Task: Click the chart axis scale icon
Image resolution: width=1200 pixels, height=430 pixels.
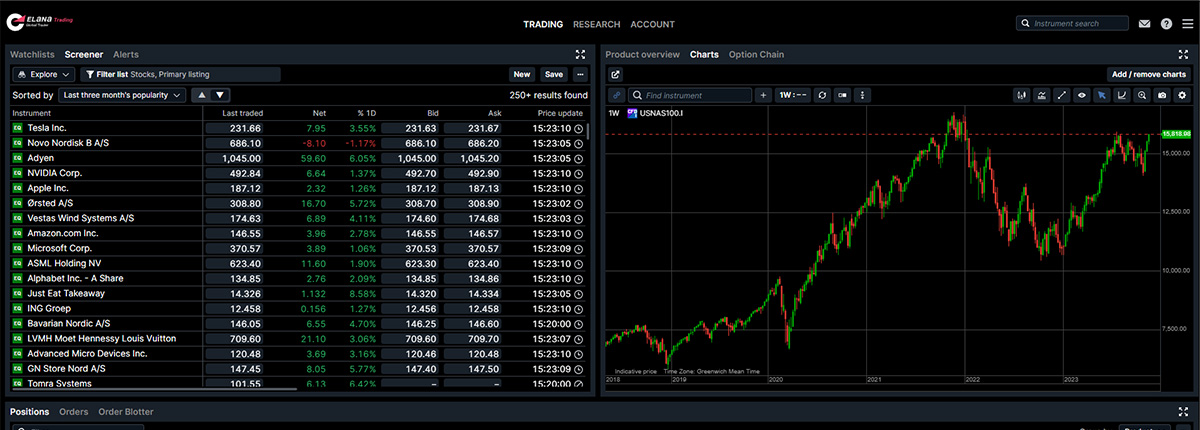Action: [1121, 95]
